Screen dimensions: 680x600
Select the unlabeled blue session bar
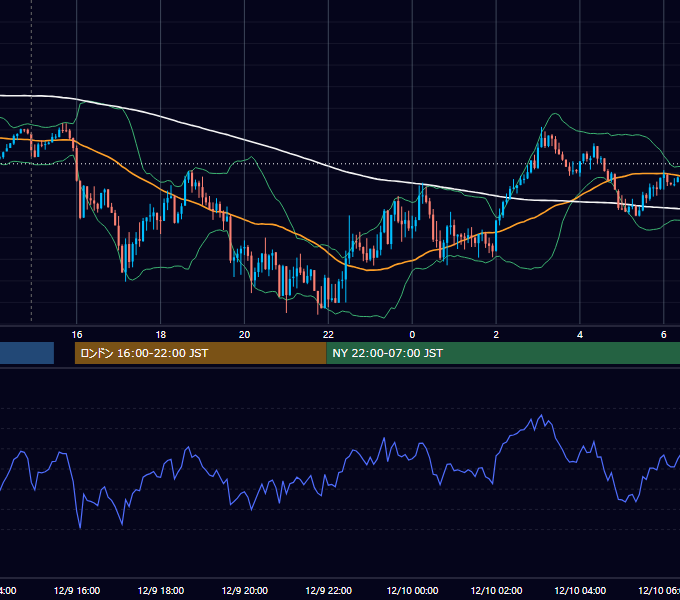(x=27, y=353)
